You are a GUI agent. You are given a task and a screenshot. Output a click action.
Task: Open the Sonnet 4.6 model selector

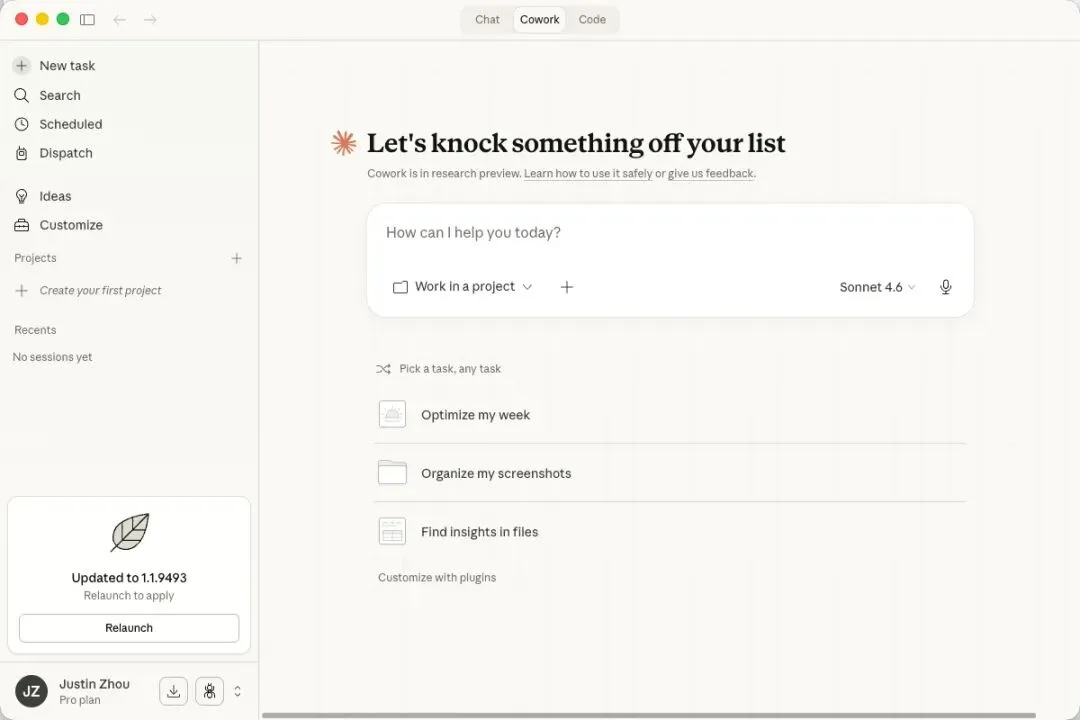(877, 287)
